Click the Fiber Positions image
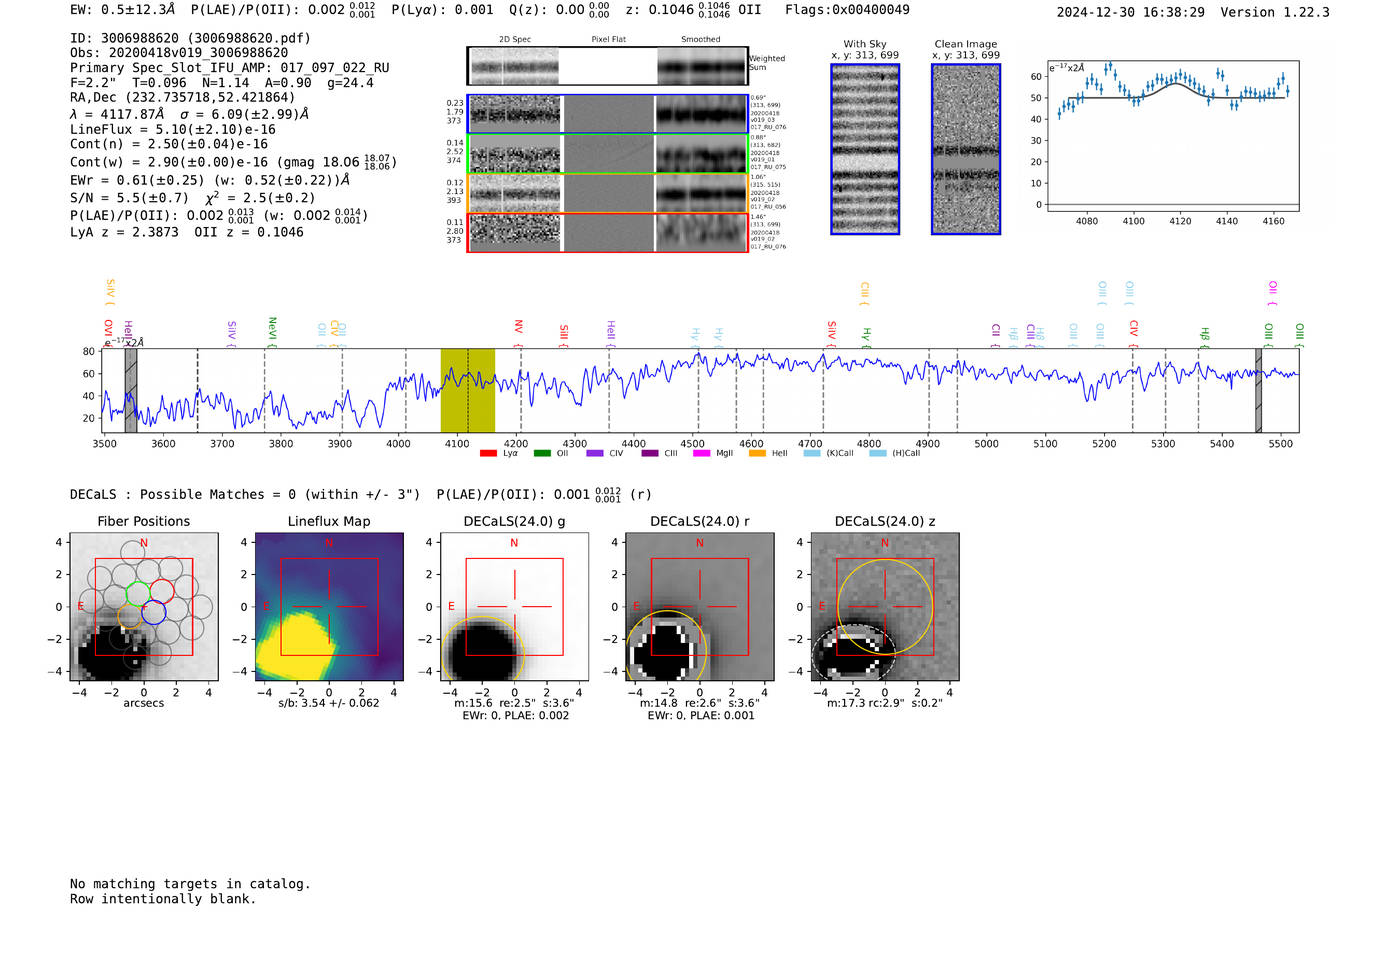Image resolution: width=1400 pixels, height=953 pixels. (x=144, y=607)
